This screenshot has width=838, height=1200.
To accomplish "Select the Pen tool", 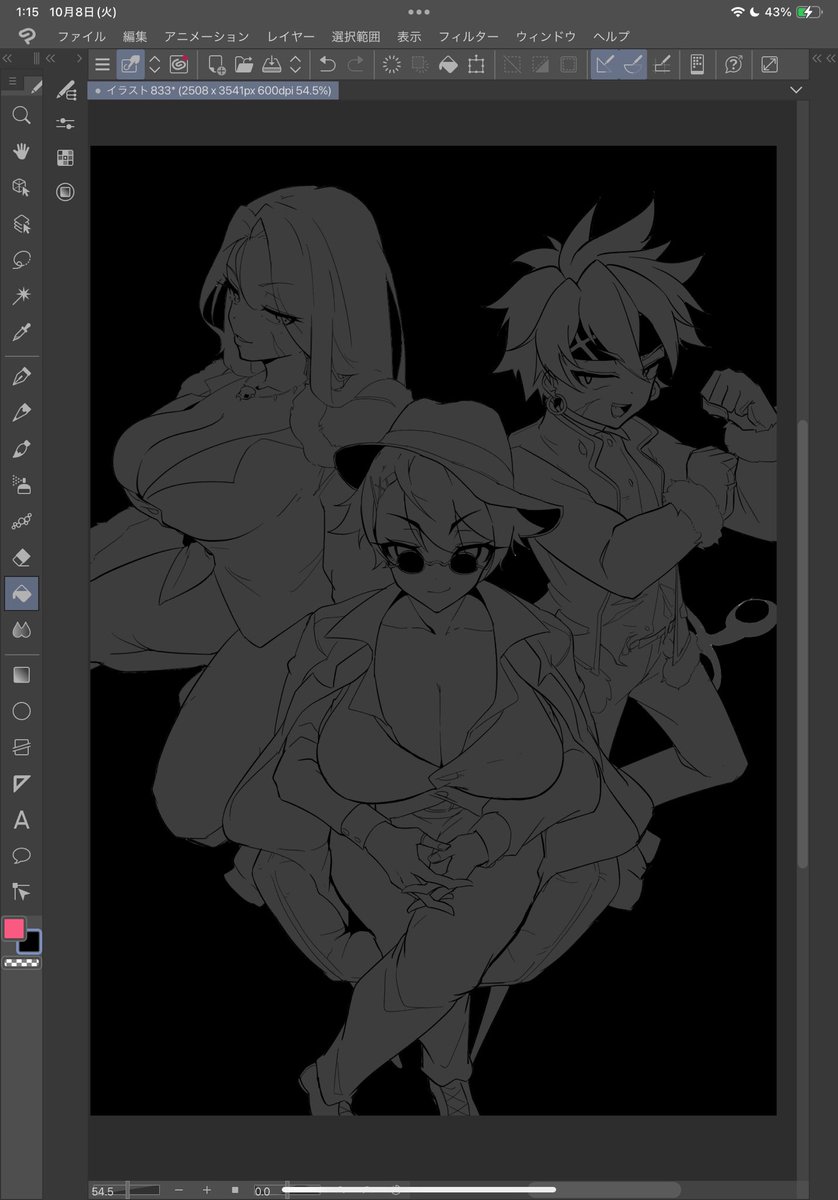I will pos(21,377).
